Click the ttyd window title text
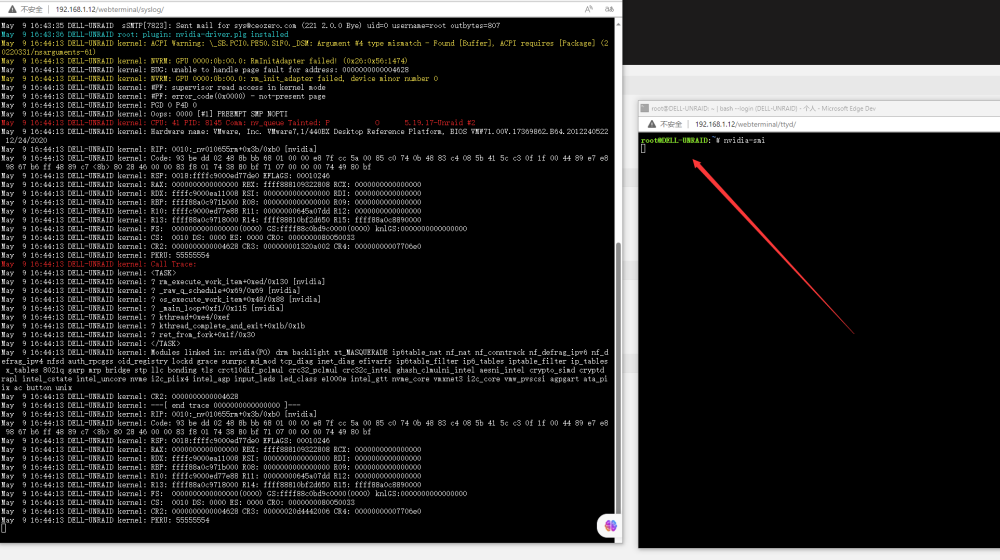The image size is (1000, 560). coord(763,108)
